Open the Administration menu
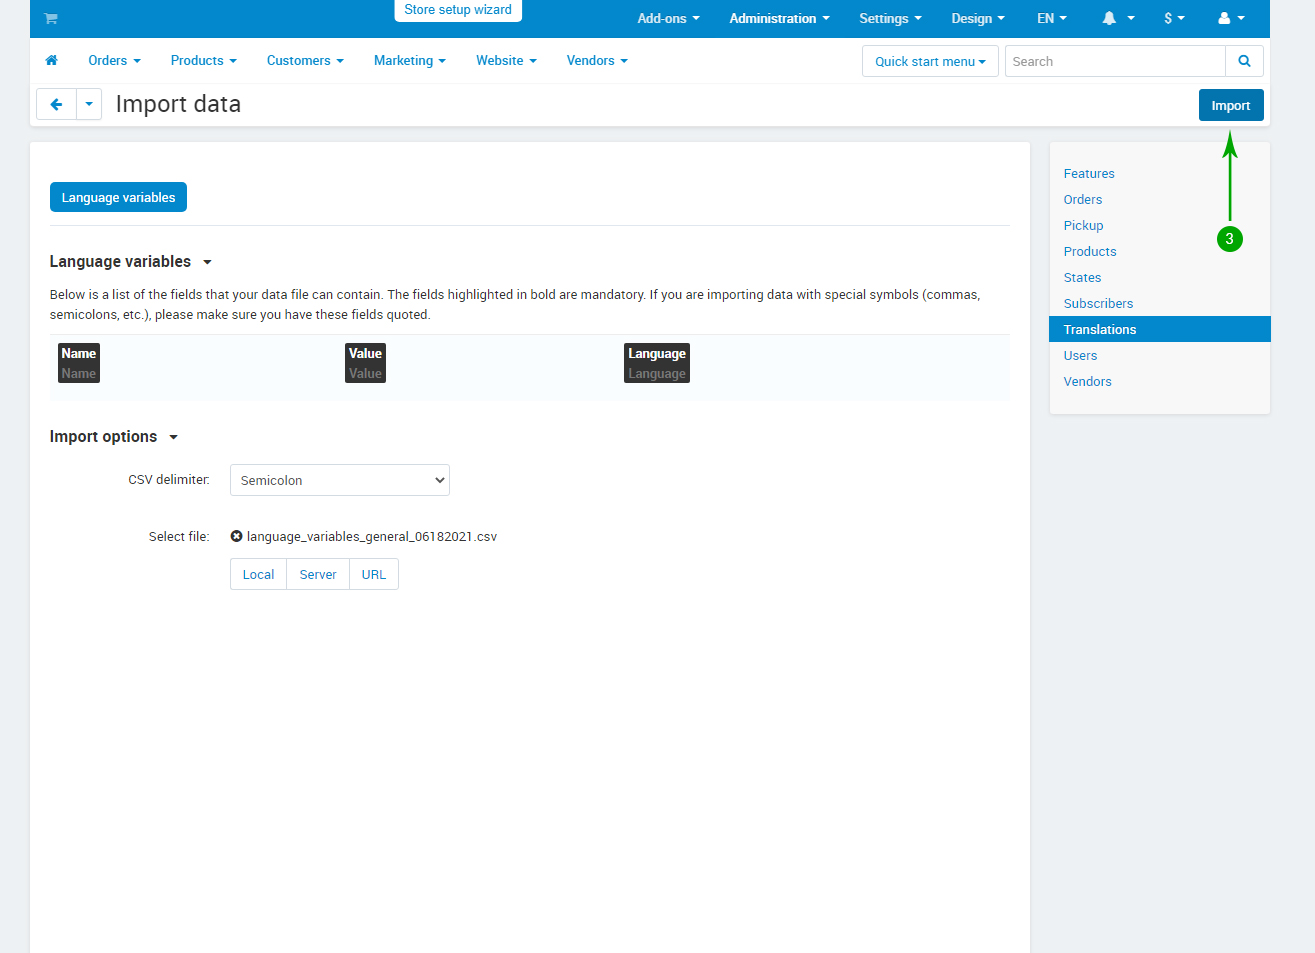This screenshot has width=1315, height=953. 779,18
